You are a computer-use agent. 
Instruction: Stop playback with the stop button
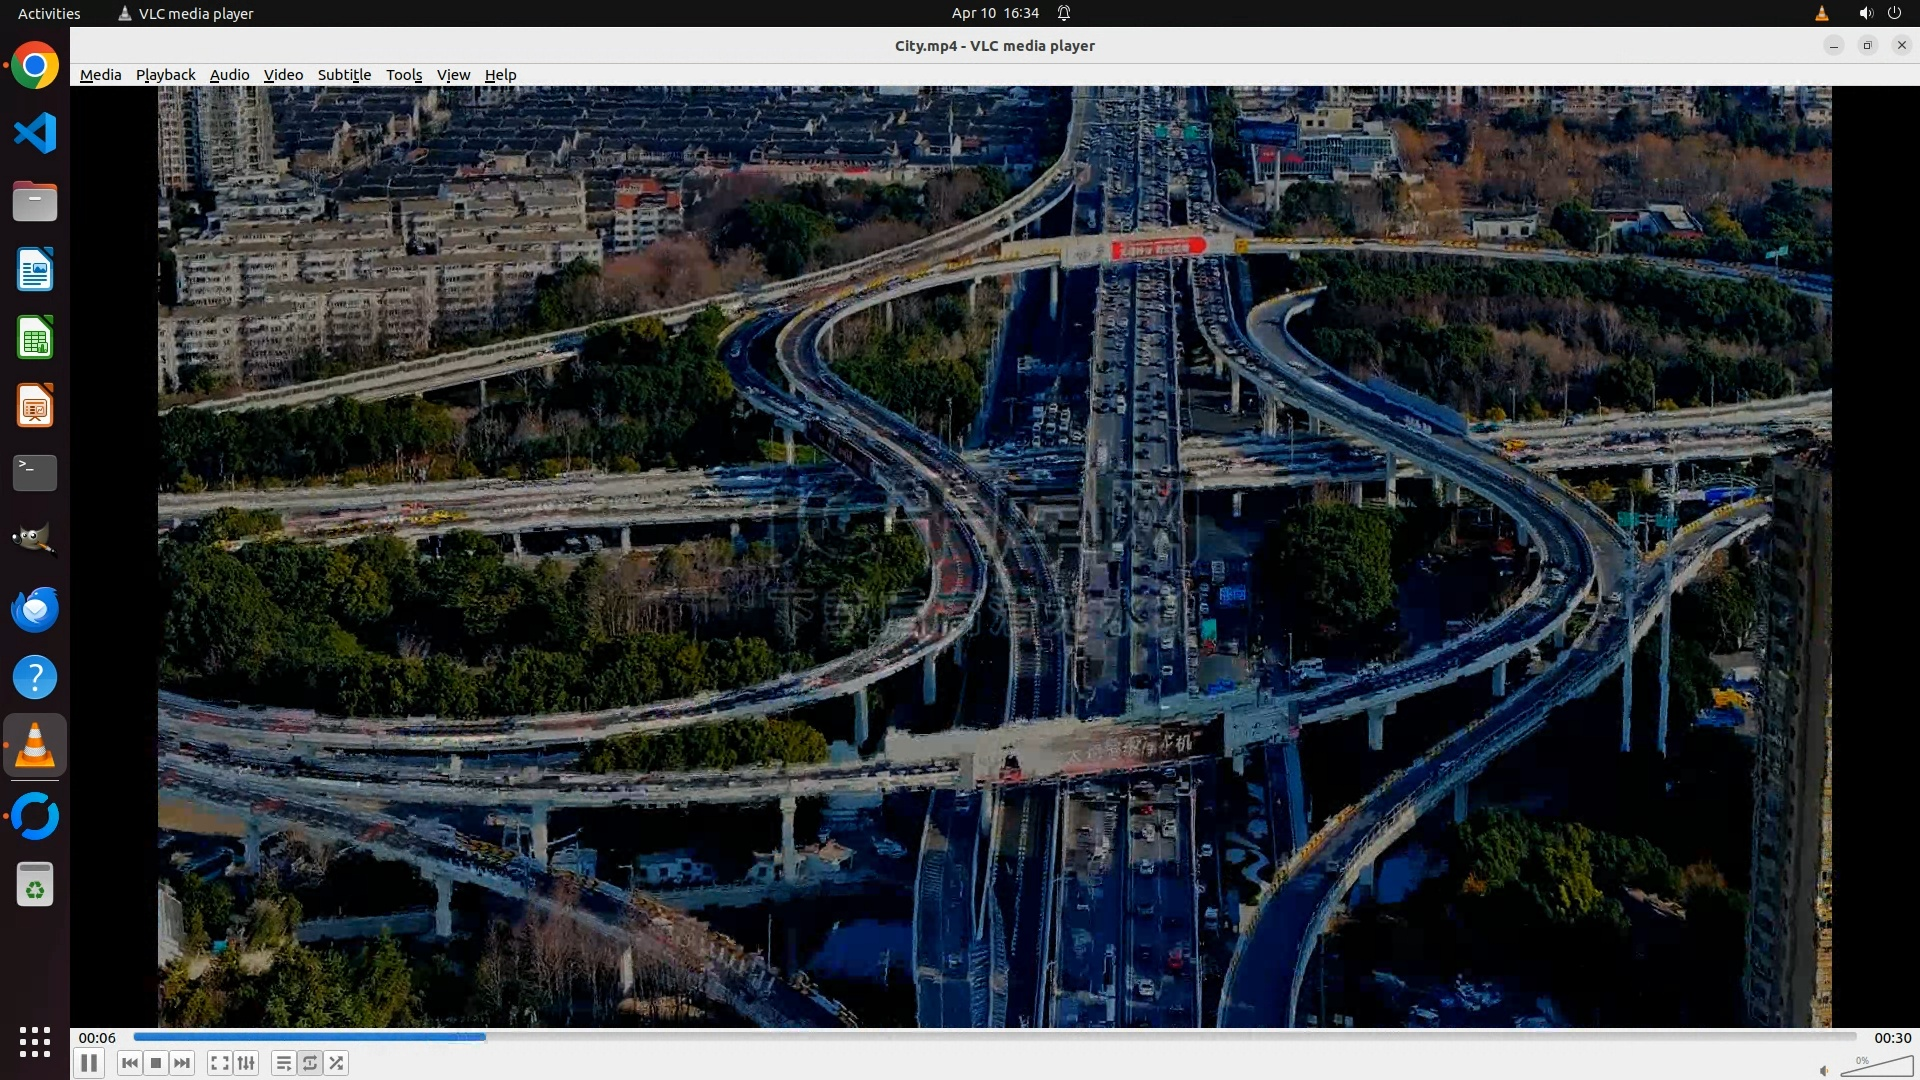click(156, 1063)
